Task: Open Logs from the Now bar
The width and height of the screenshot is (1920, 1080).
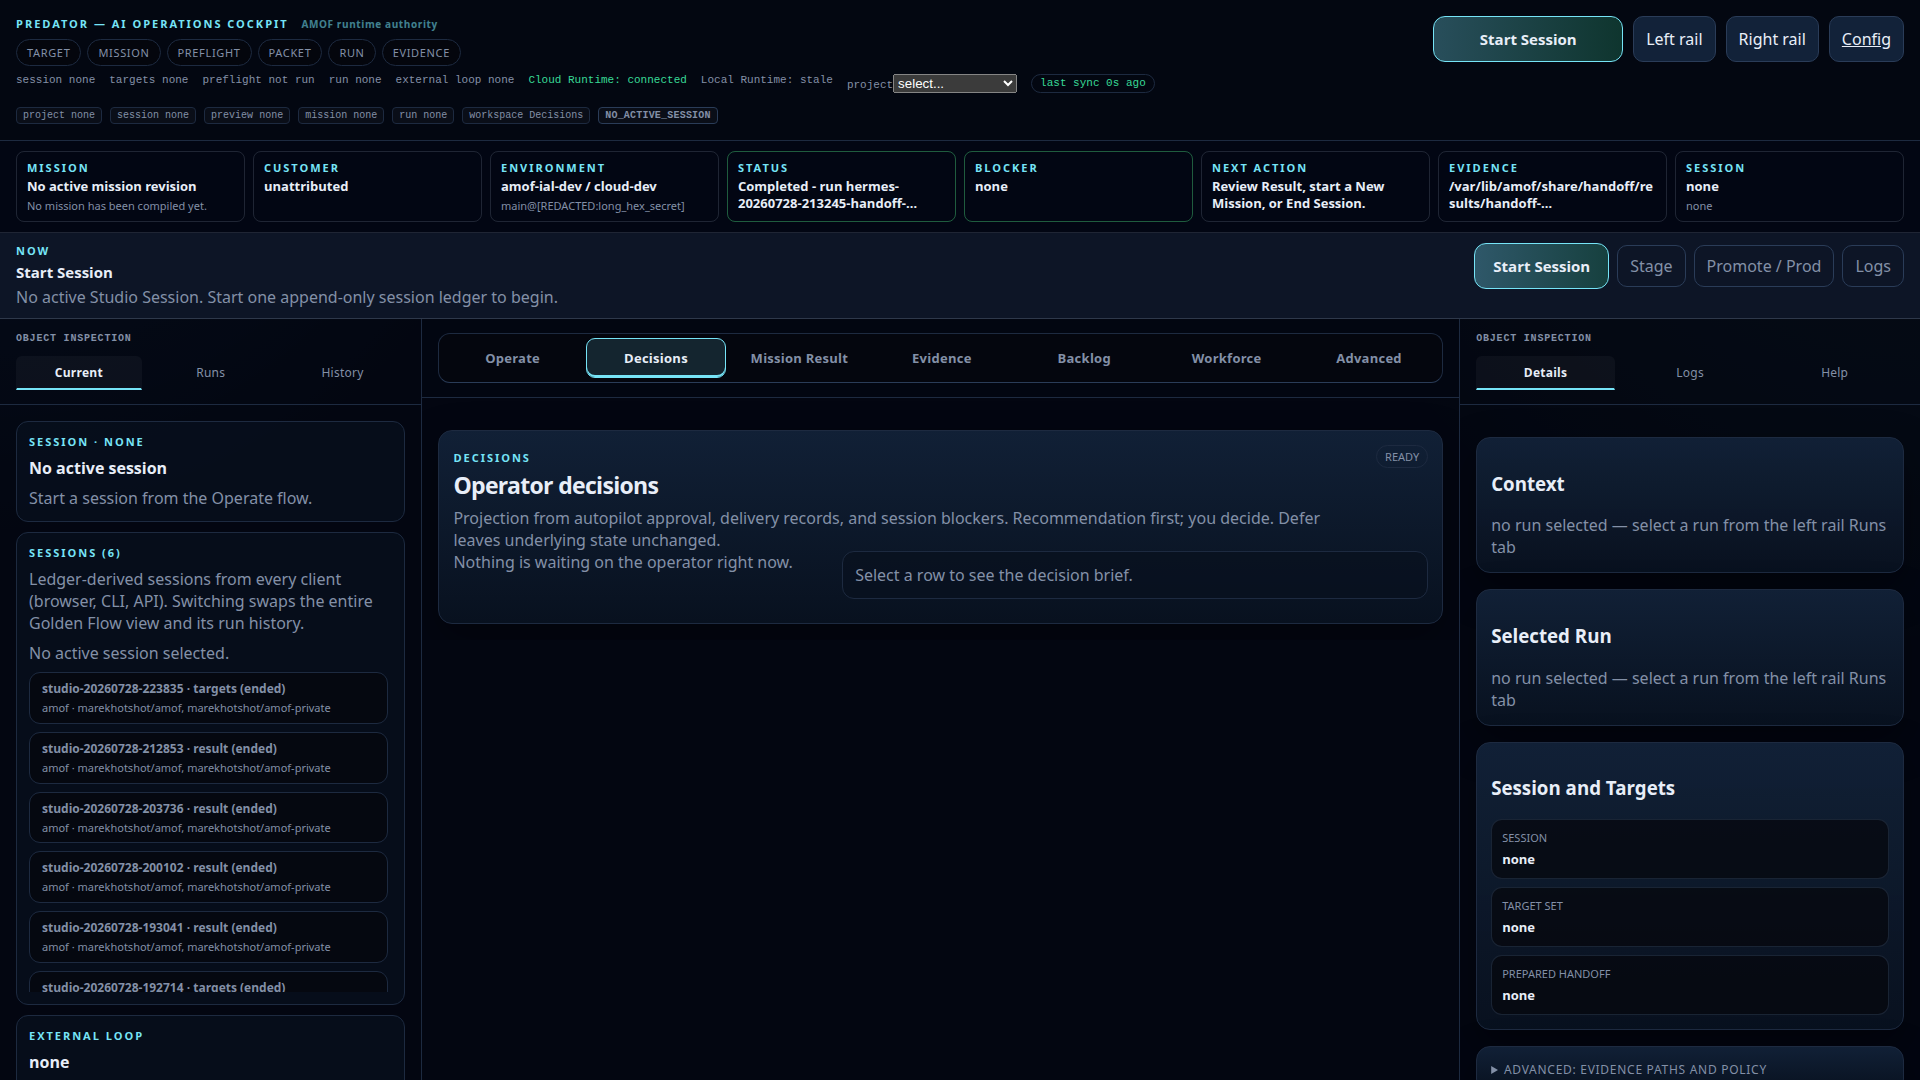Action: [1872, 266]
